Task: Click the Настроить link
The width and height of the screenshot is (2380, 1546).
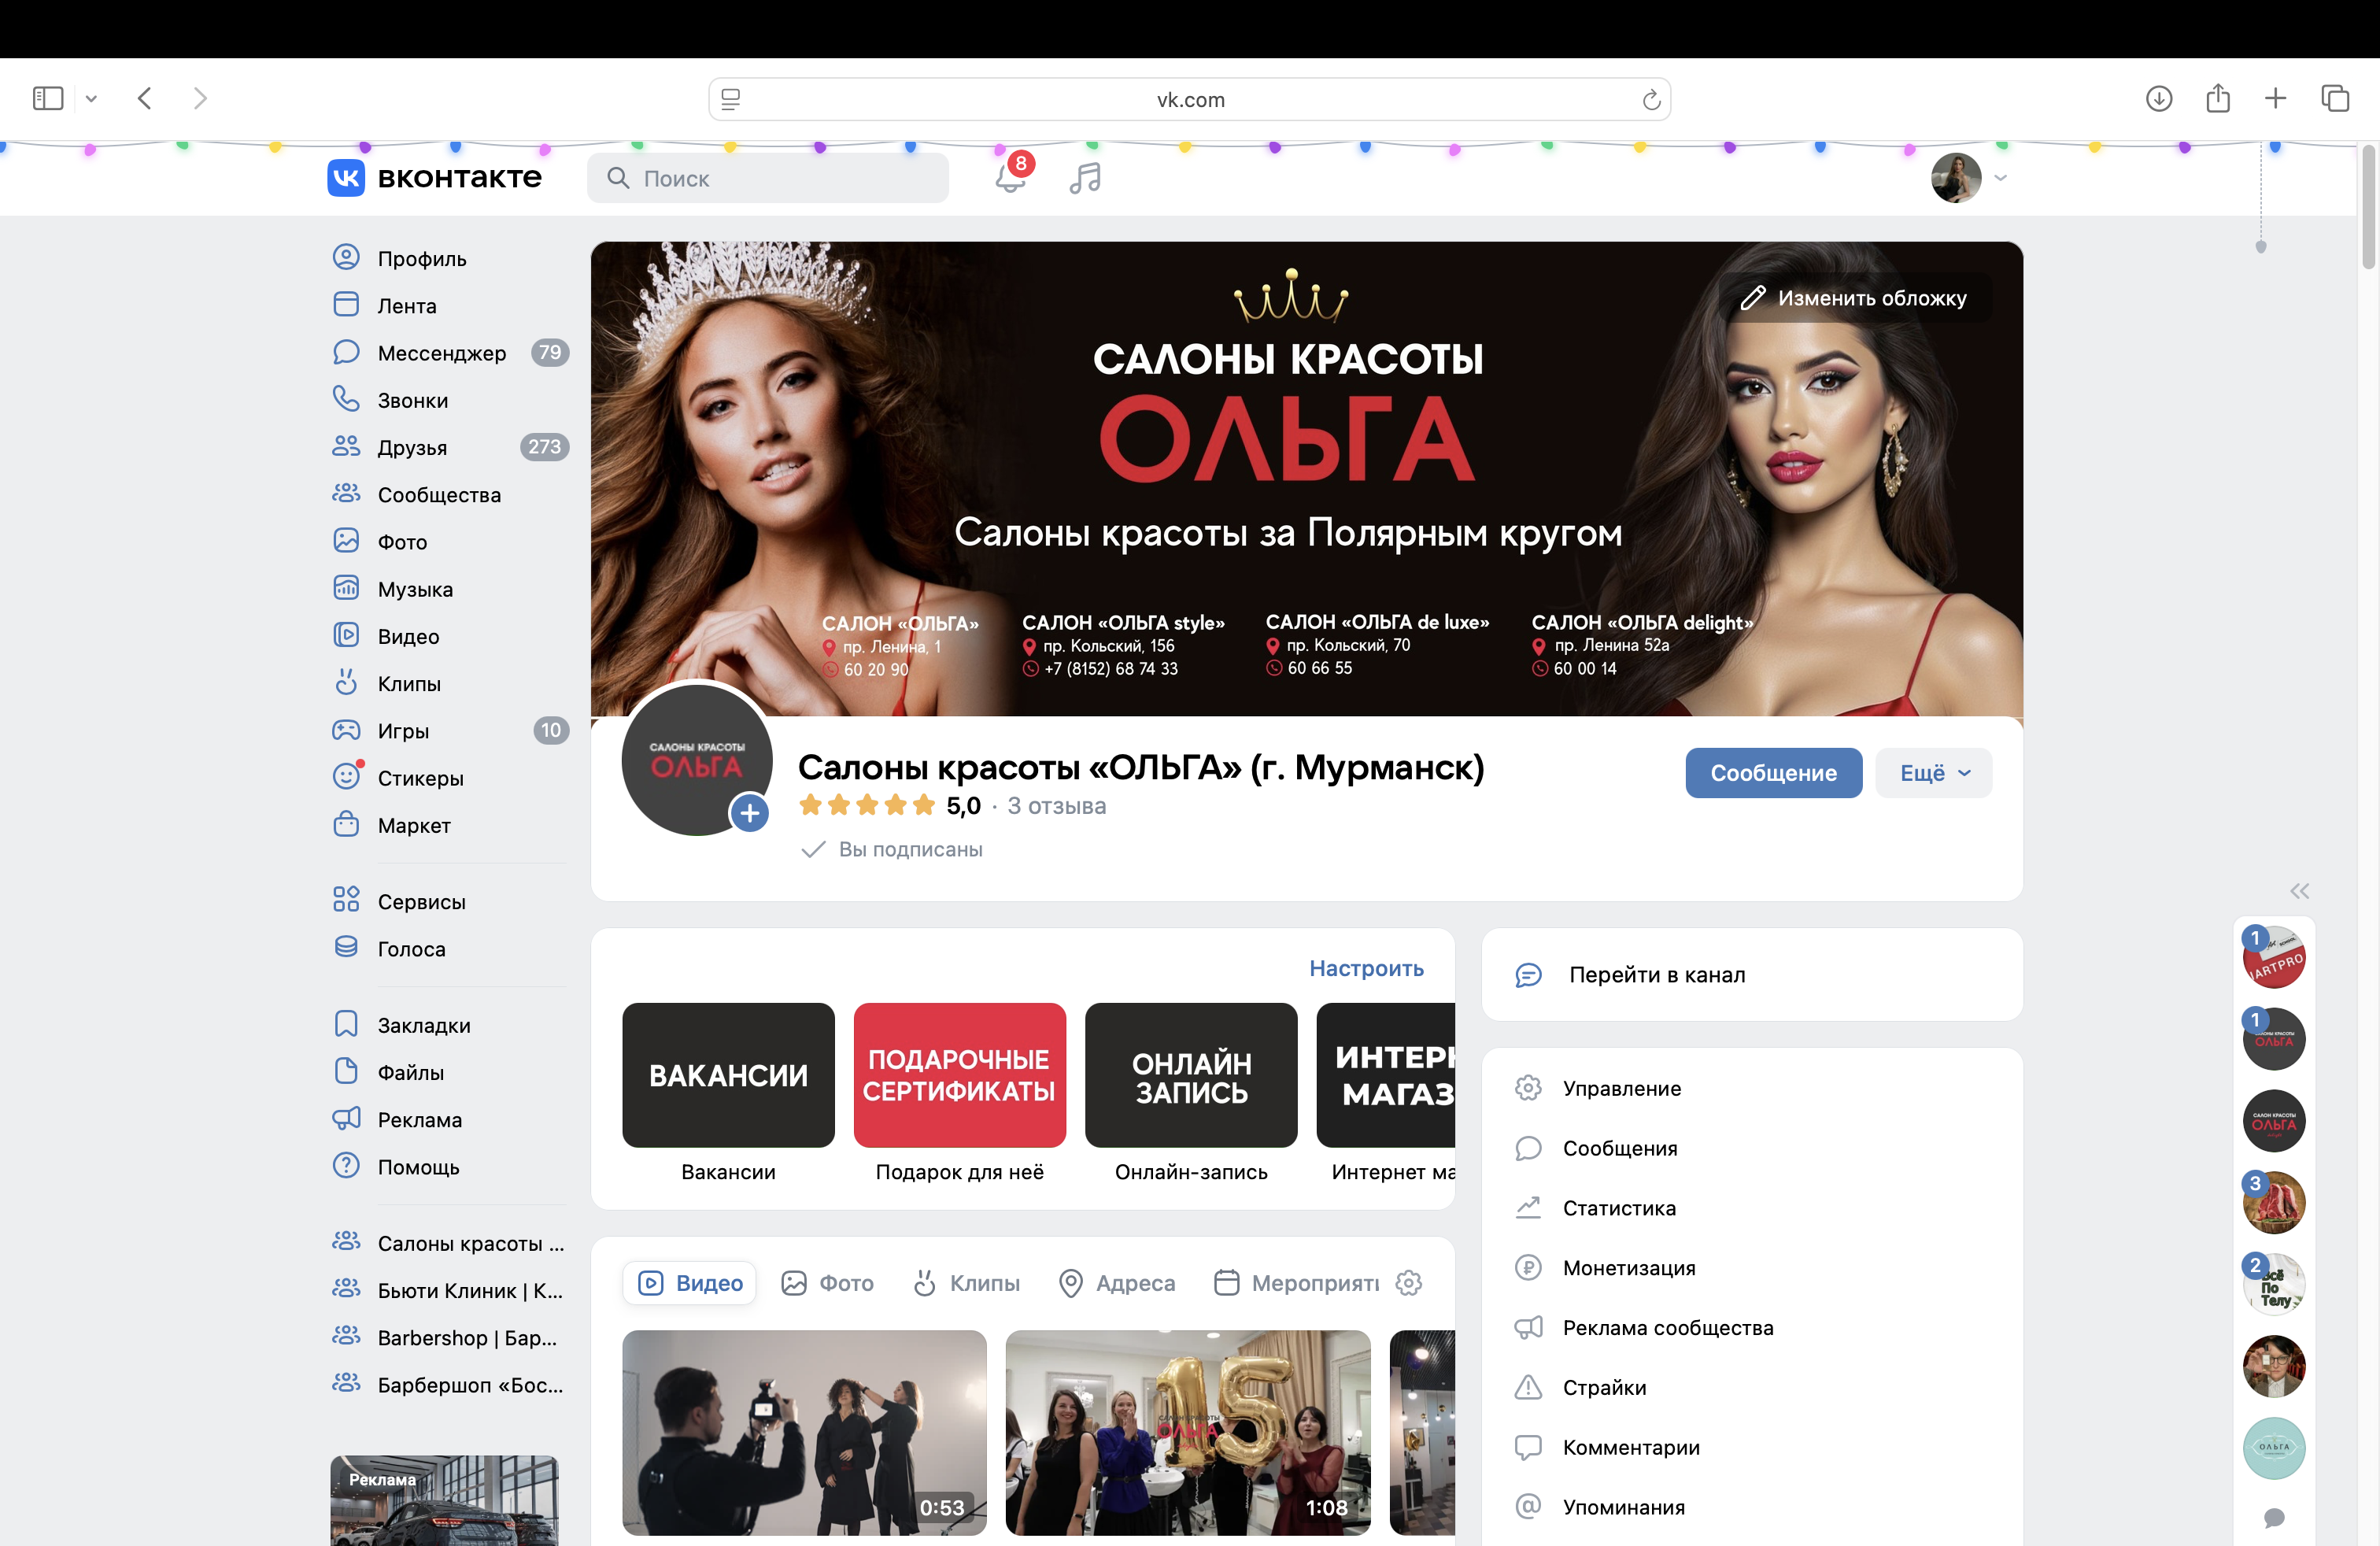Action: point(1366,968)
